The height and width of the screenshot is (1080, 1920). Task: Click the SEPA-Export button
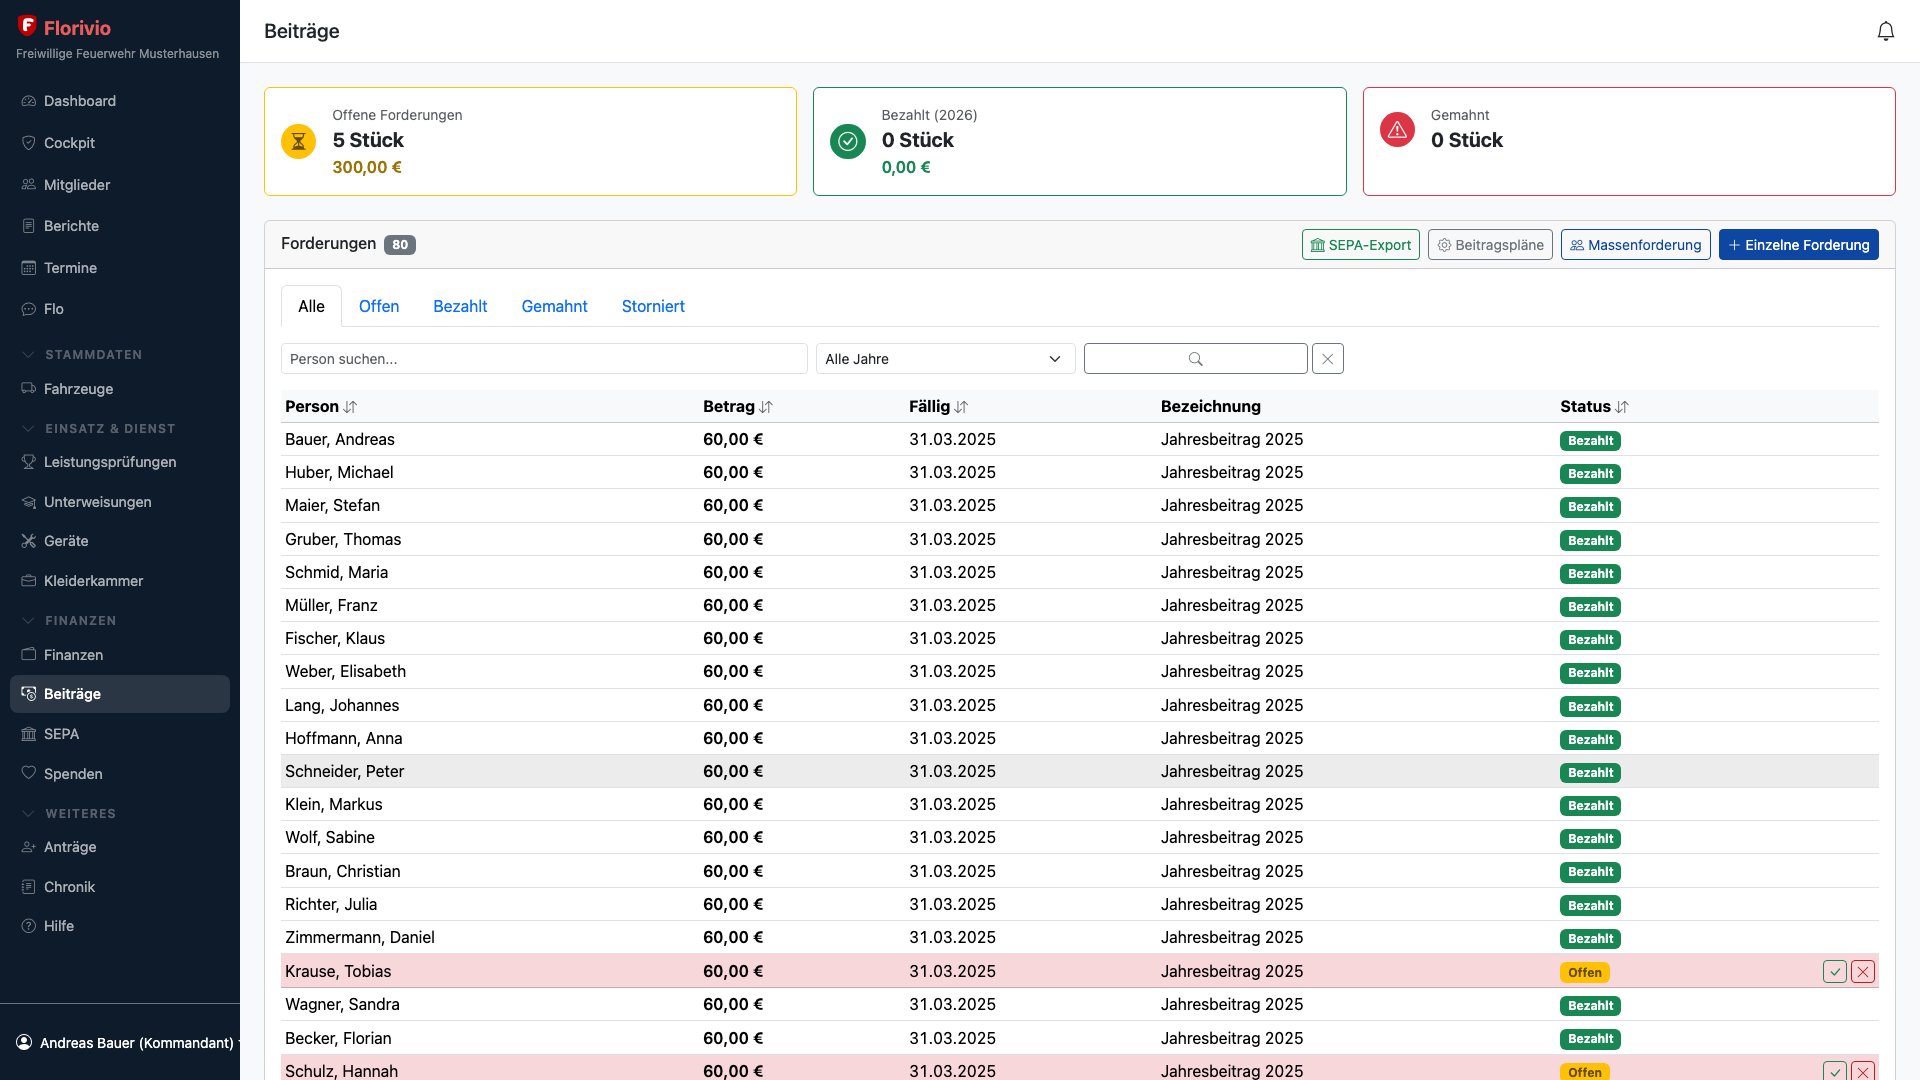click(1360, 245)
